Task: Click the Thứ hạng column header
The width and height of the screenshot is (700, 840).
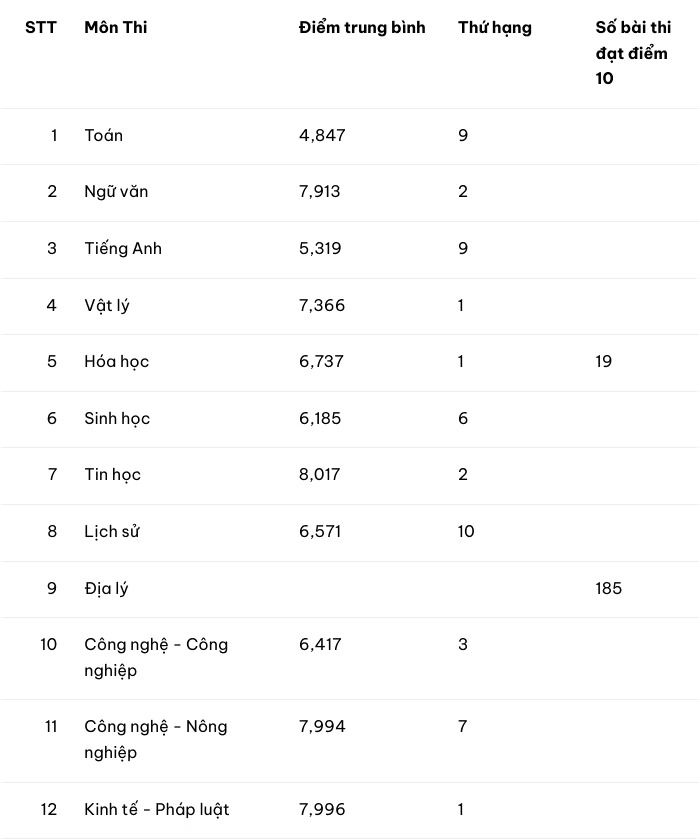Action: point(495,28)
